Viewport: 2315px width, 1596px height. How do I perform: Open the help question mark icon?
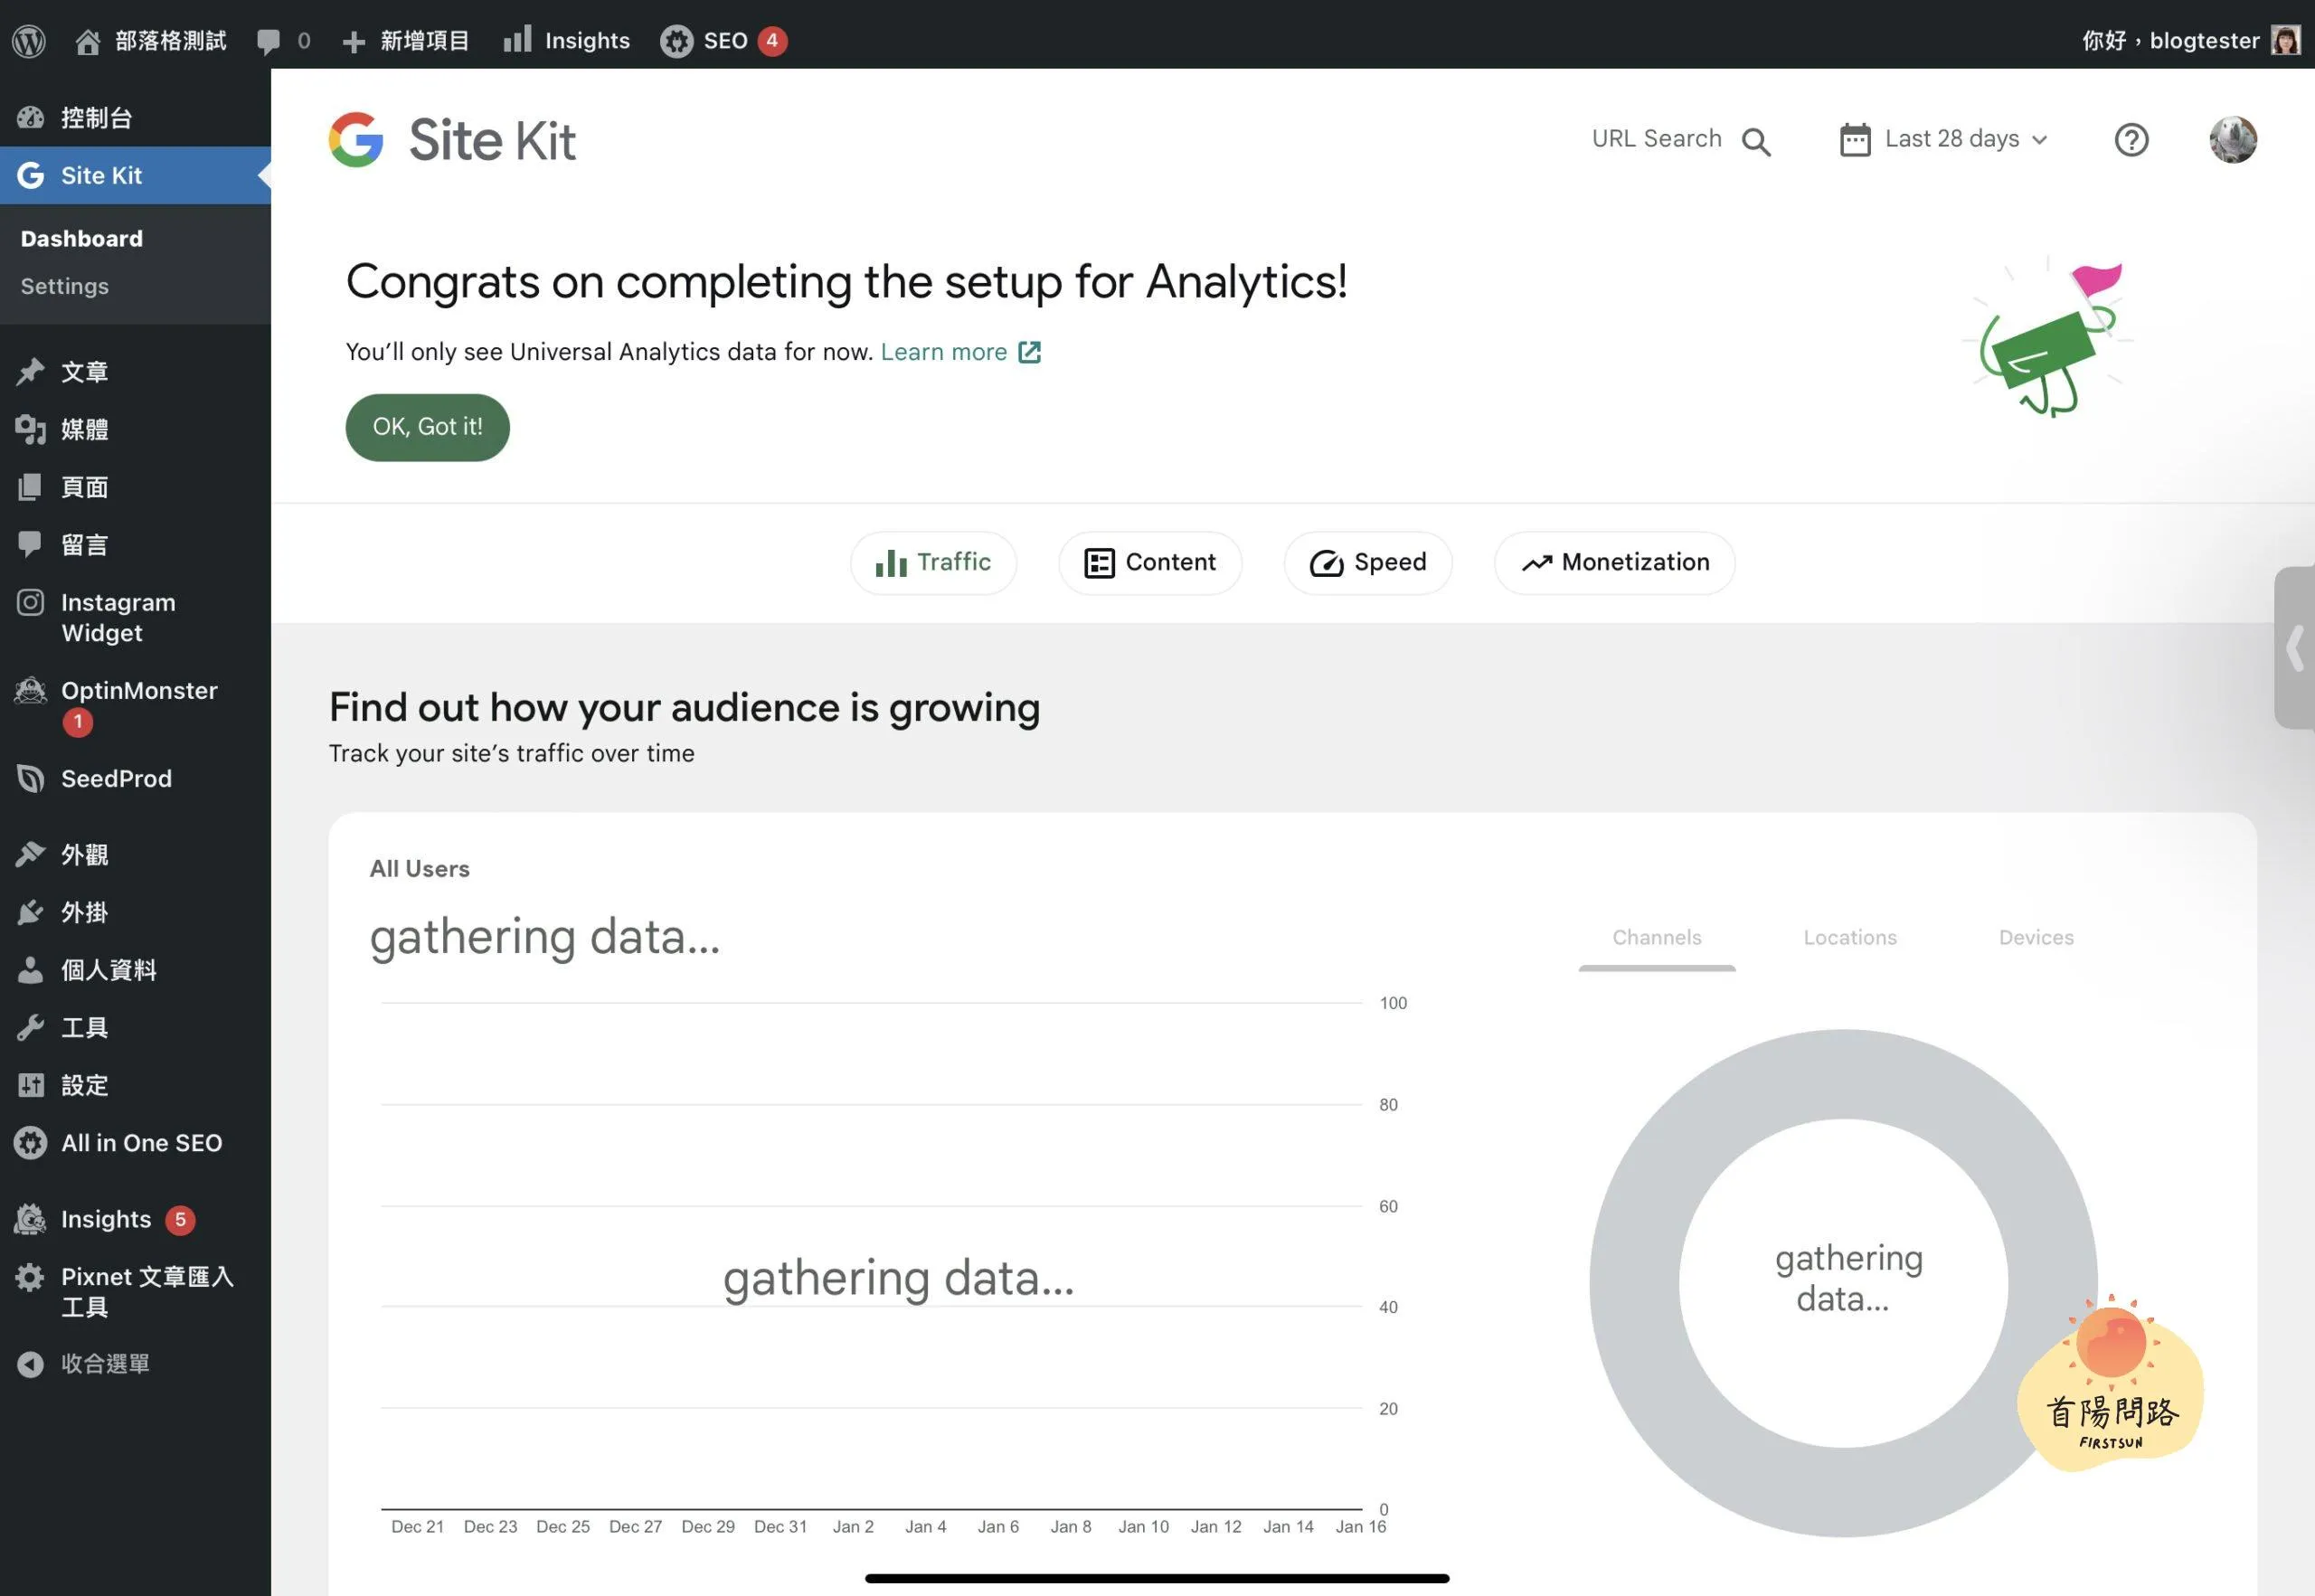click(x=2131, y=139)
